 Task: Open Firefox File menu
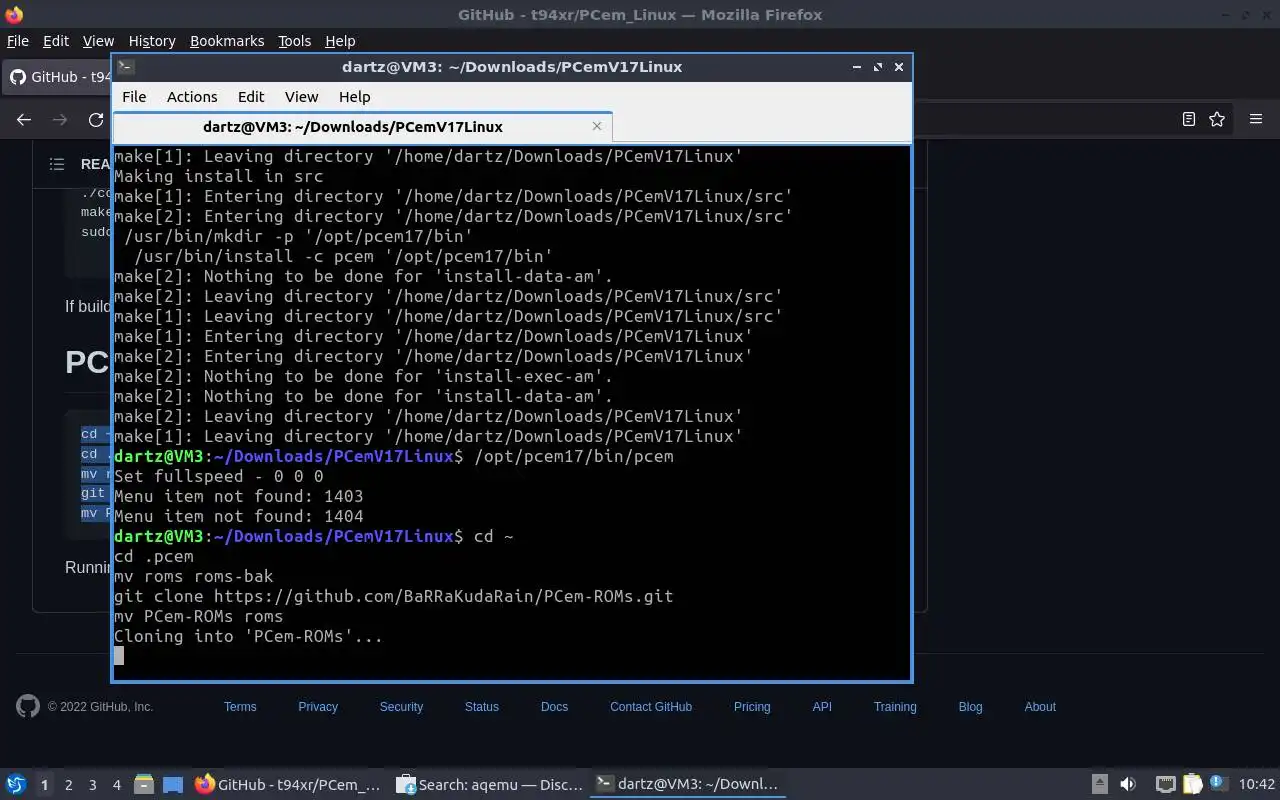(18, 41)
